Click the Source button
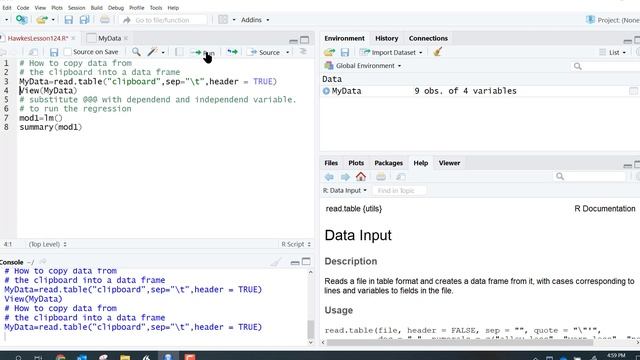Viewport: 640px width, 360px height. [x=265, y=52]
